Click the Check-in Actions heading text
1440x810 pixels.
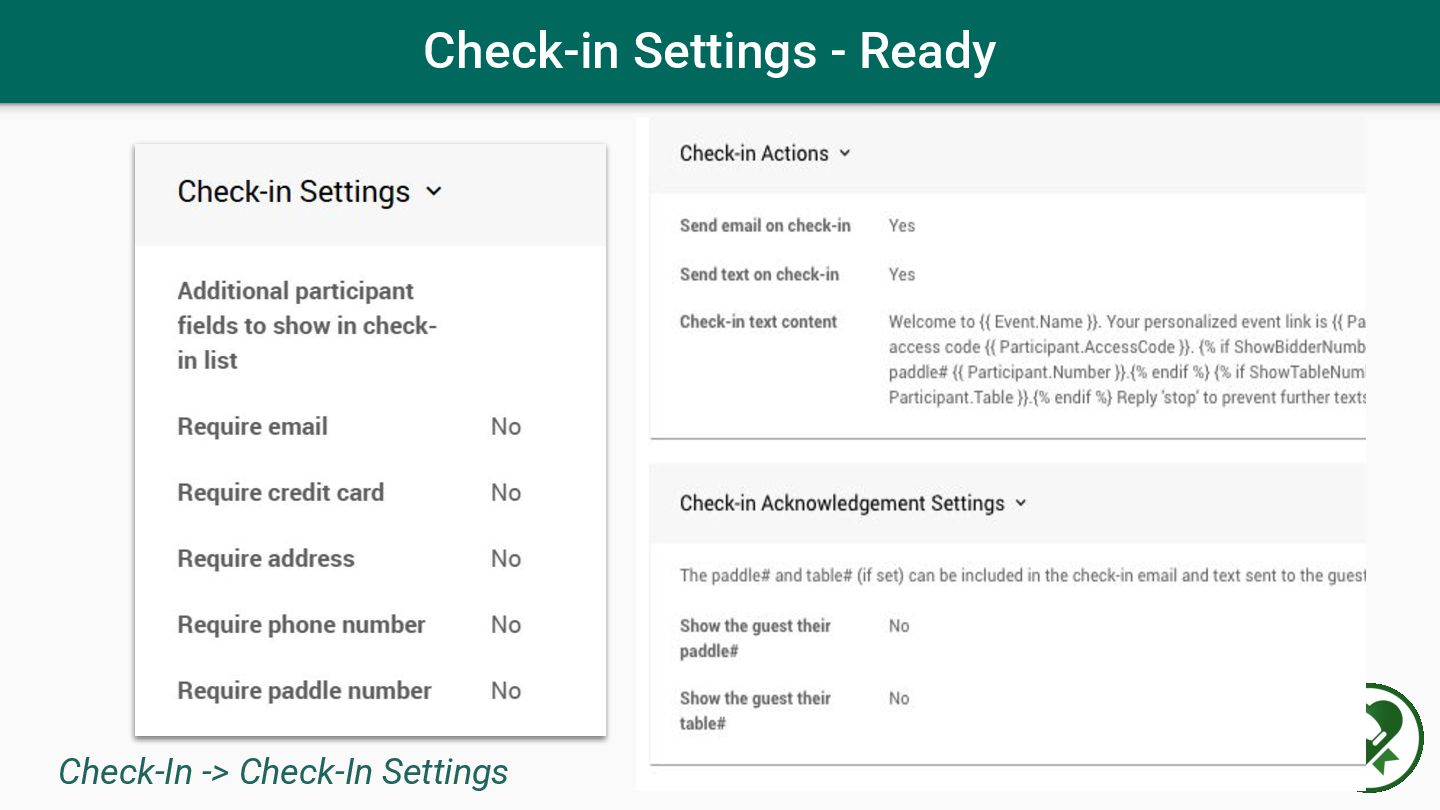click(x=754, y=154)
